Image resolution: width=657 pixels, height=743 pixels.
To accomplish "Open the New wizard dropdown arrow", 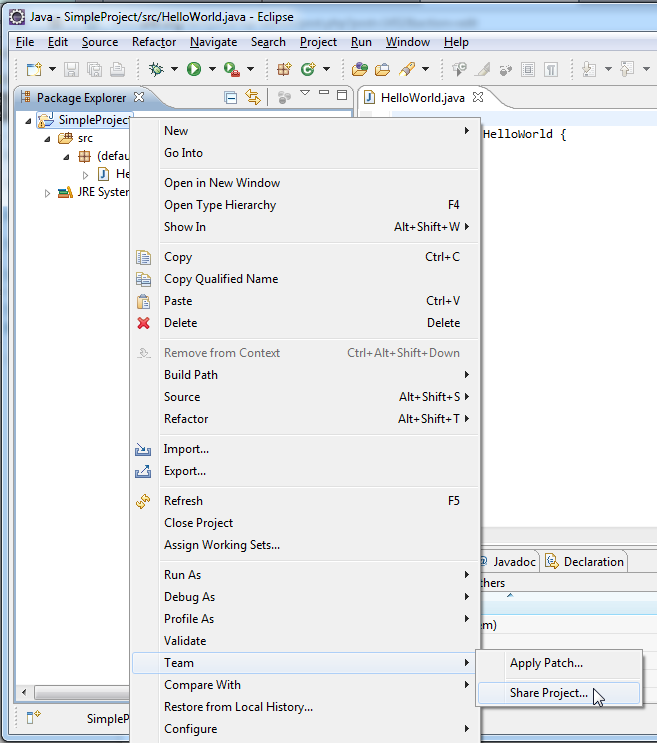I will tap(53, 70).
